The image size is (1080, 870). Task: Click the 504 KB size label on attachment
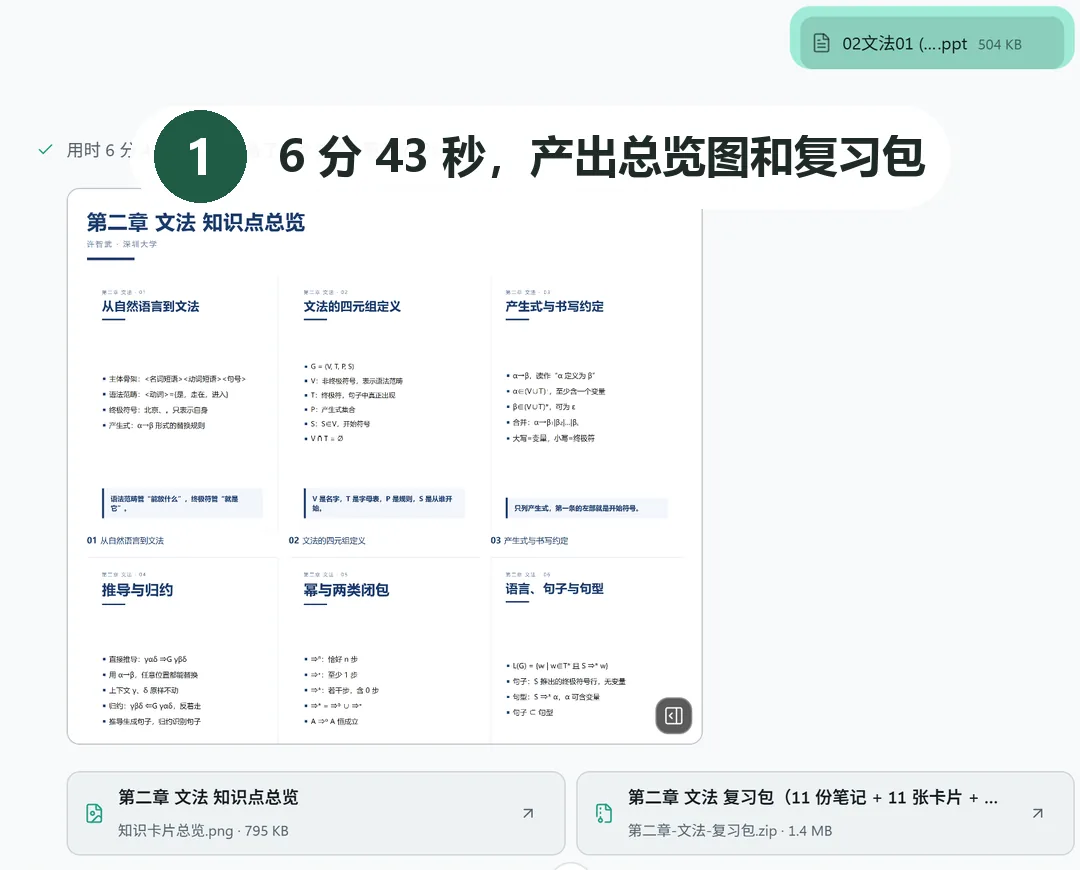[x=1000, y=45]
